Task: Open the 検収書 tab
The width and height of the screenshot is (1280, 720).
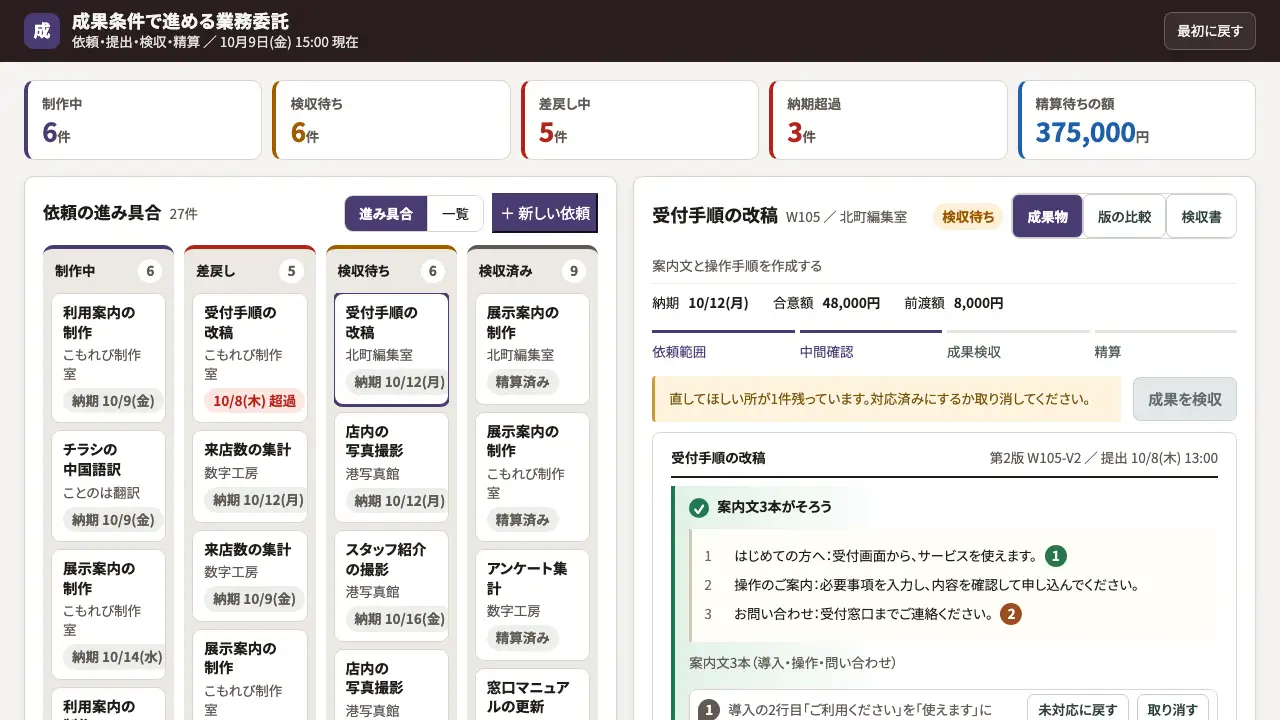Action: (x=1201, y=216)
